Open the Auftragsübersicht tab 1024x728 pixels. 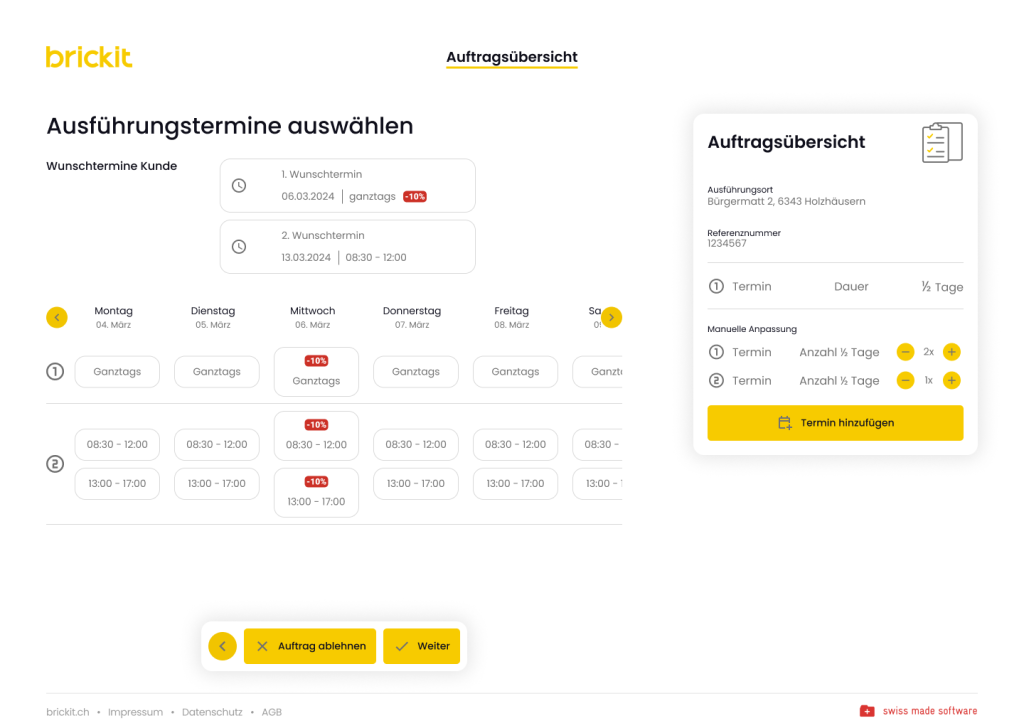pos(512,57)
